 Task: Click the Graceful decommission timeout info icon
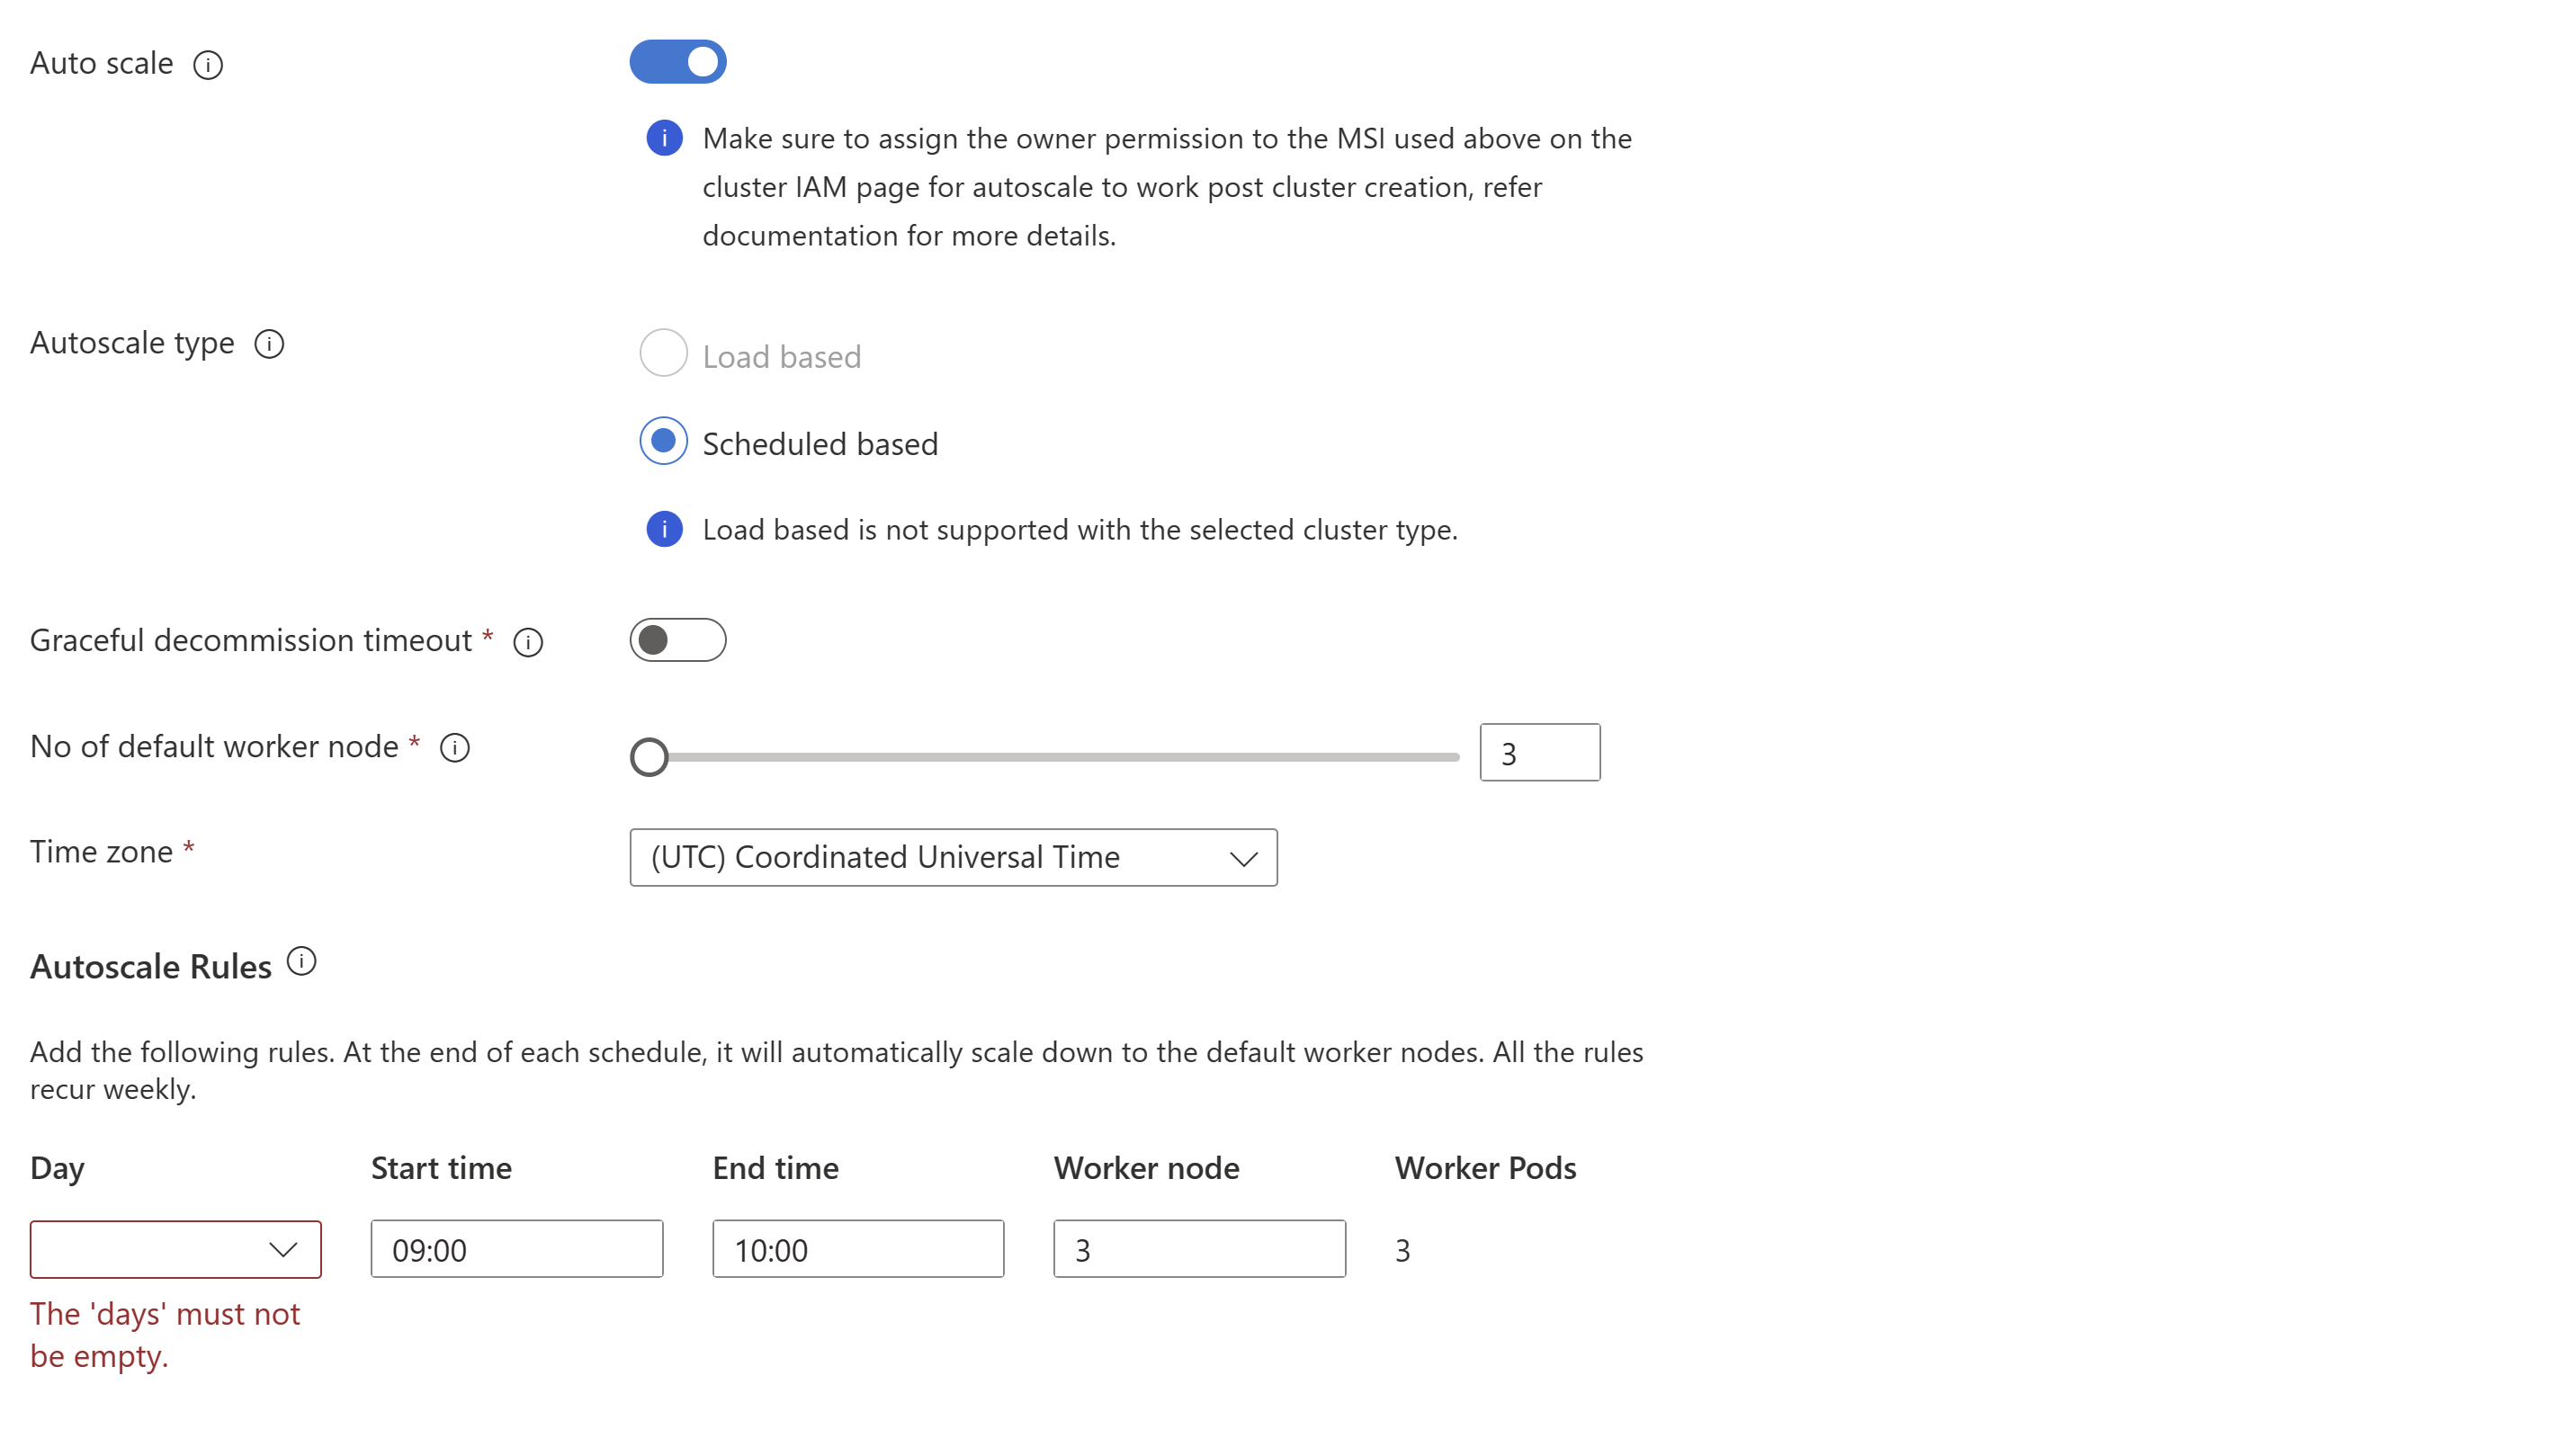(530, 642)
